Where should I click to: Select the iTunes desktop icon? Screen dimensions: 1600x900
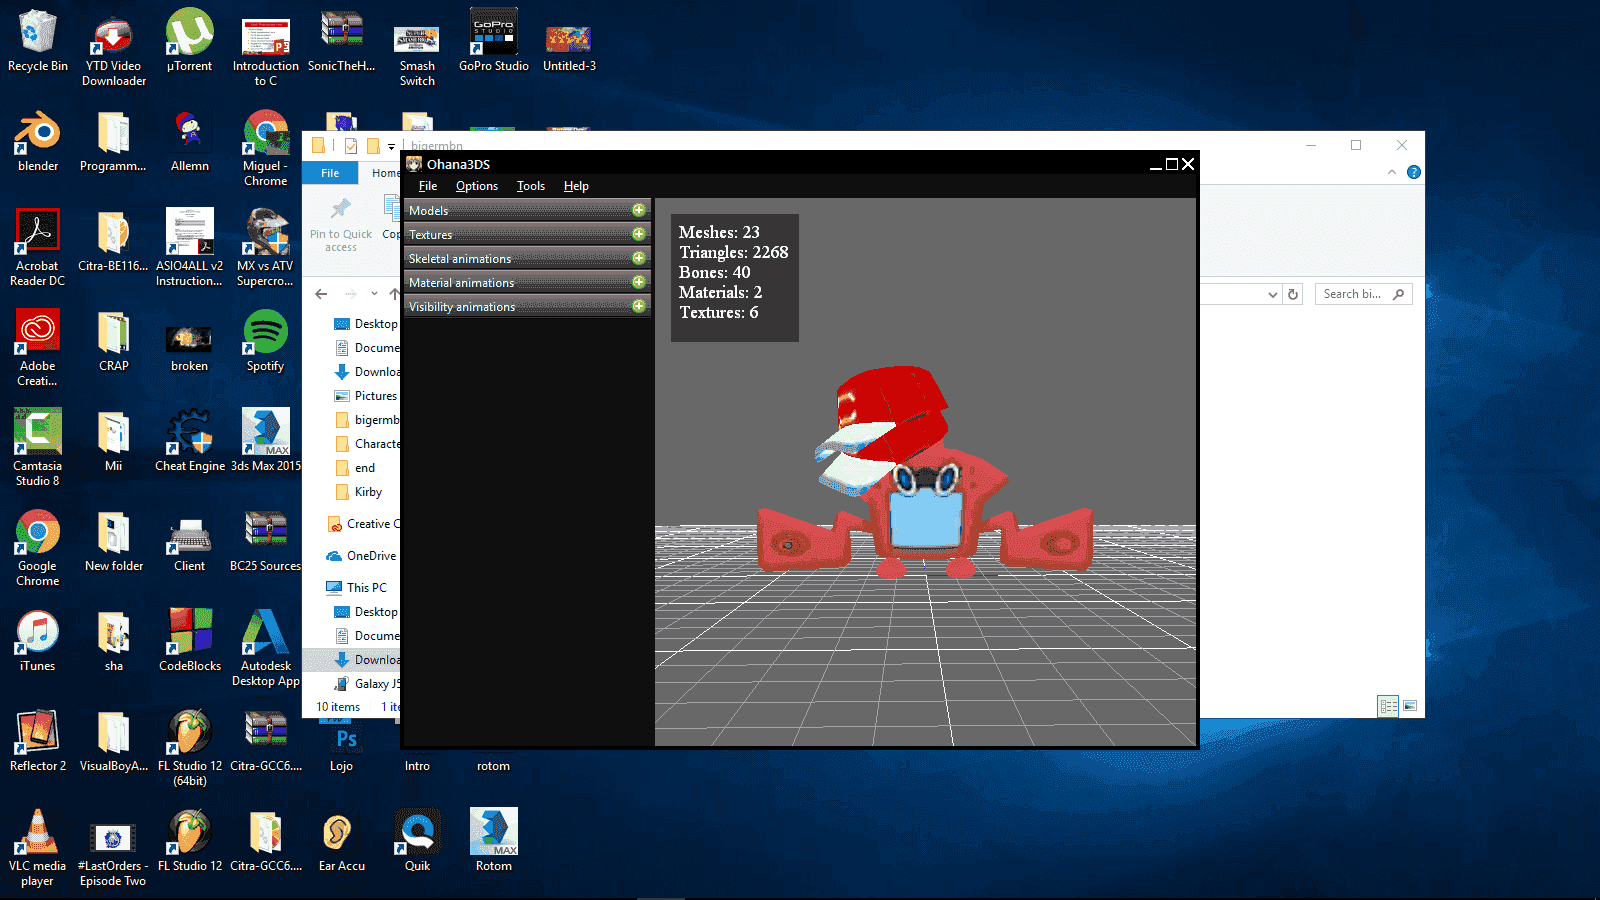pyautogui.click(x=38, y=641)
